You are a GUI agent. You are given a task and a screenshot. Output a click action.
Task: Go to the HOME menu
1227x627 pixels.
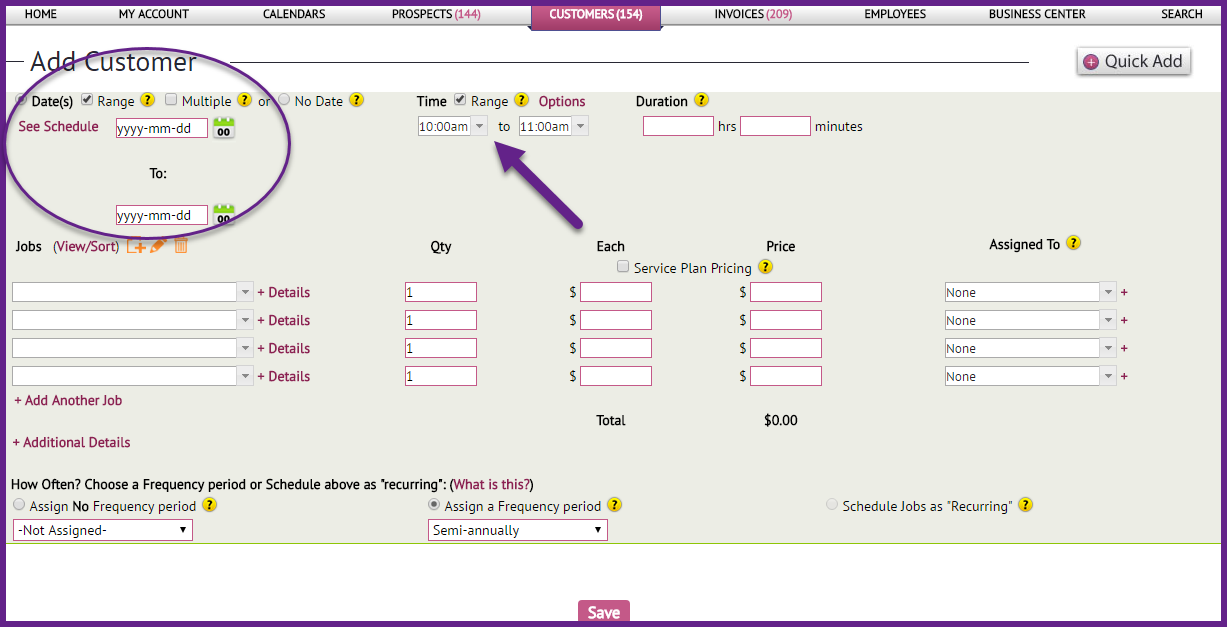[40, 14]
